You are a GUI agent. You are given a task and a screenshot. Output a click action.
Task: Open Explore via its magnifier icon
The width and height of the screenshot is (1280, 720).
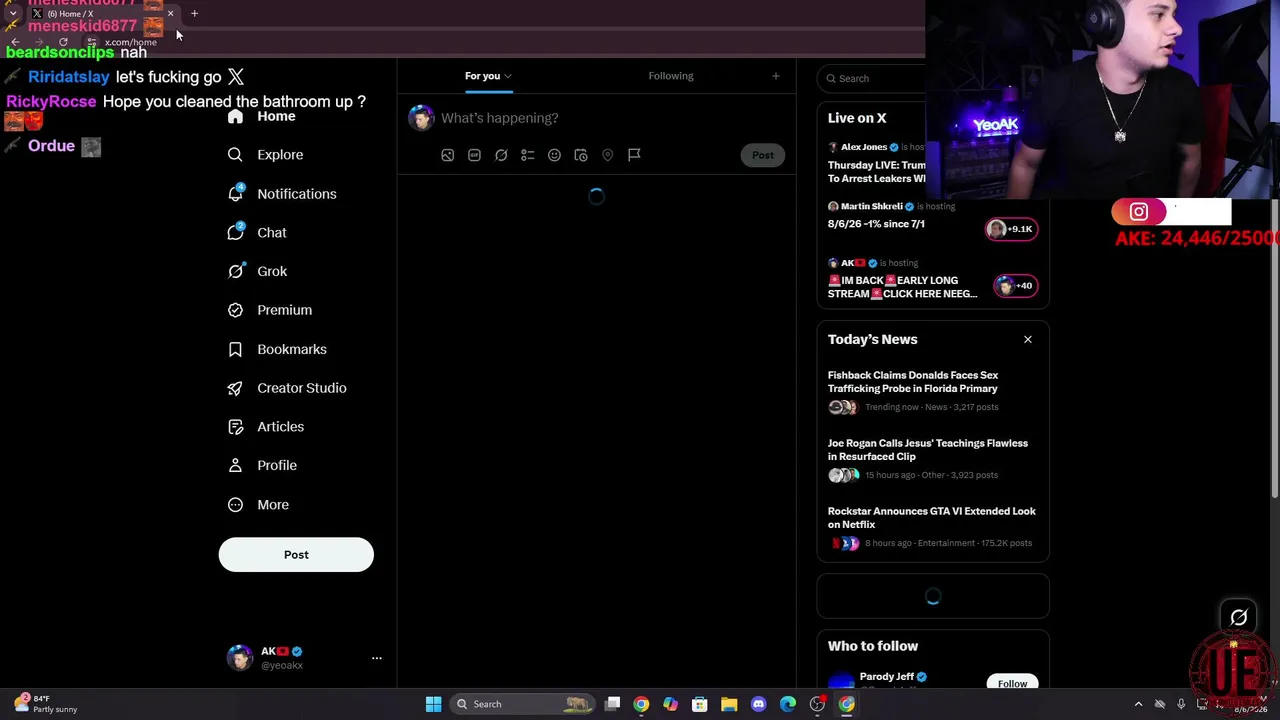click(x=235, y=155)
